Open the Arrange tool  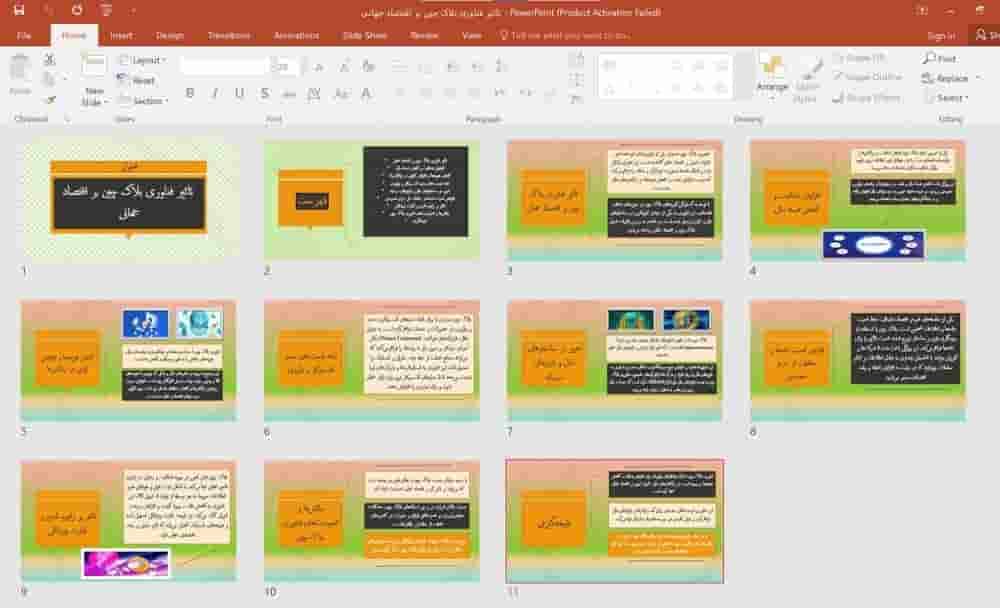[772, 78]
